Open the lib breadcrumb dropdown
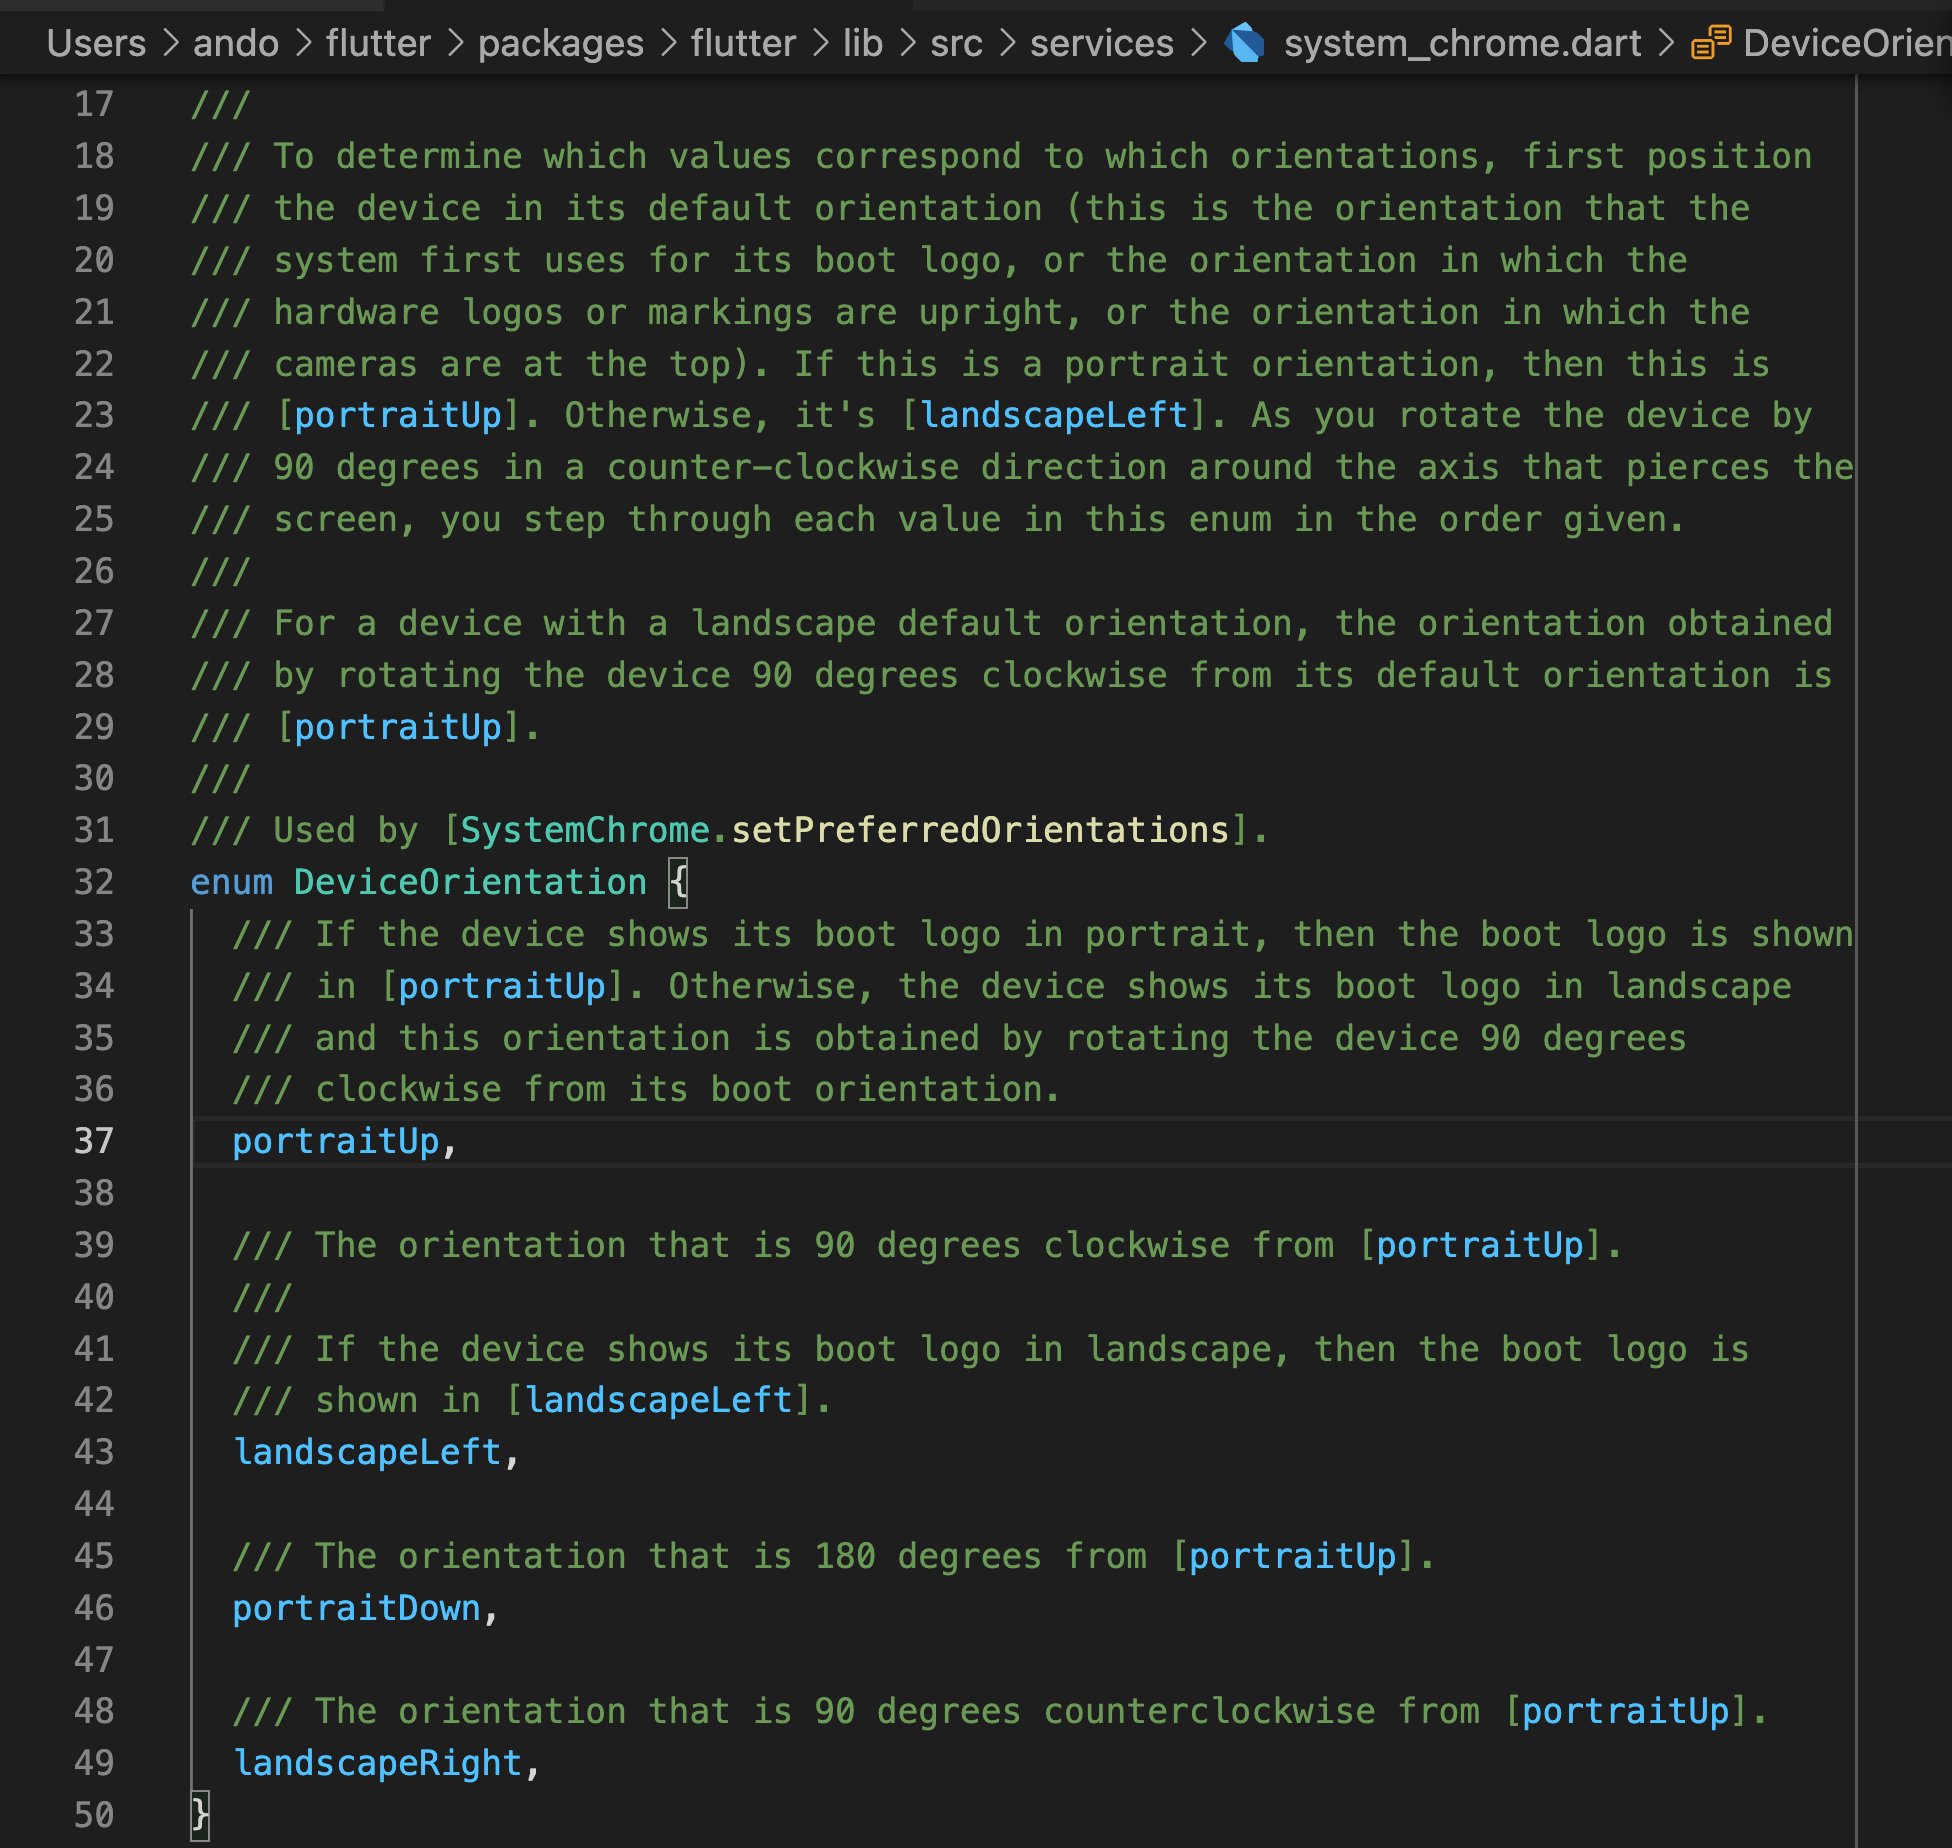The width and height of the screenshot is (1952, 1848). pos(862,43)
